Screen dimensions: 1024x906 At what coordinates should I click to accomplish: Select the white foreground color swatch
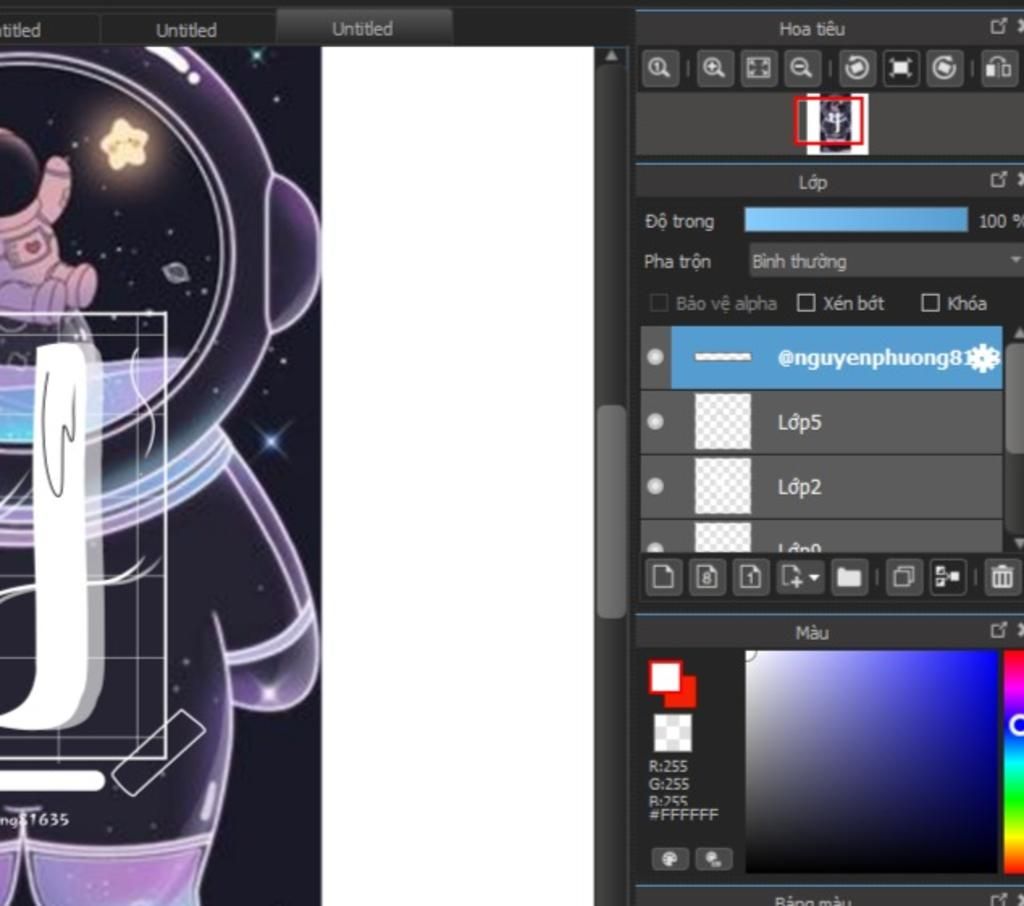coord(665,676)
